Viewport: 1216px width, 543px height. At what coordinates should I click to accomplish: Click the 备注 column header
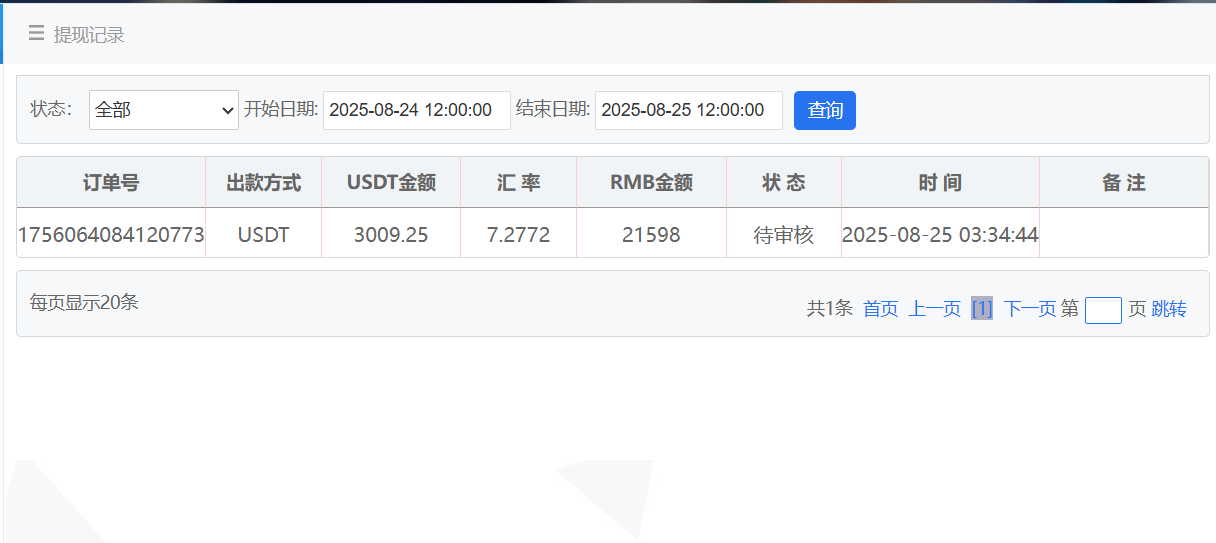(x=1123, y=183)
